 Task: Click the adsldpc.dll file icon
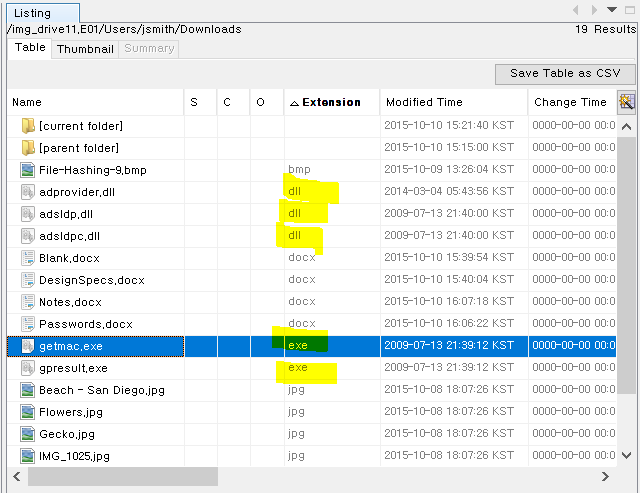pyautogui.click(x=28, y=236)
